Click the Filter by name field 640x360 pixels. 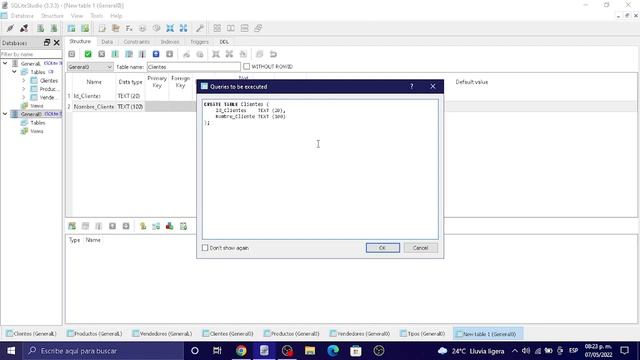click(x=31, y=54)
